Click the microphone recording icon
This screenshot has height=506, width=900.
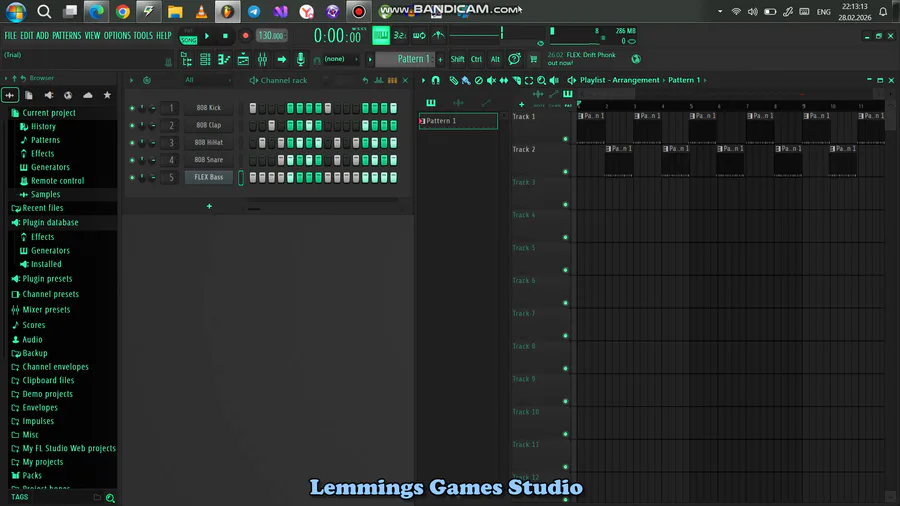tap(300, 59)
